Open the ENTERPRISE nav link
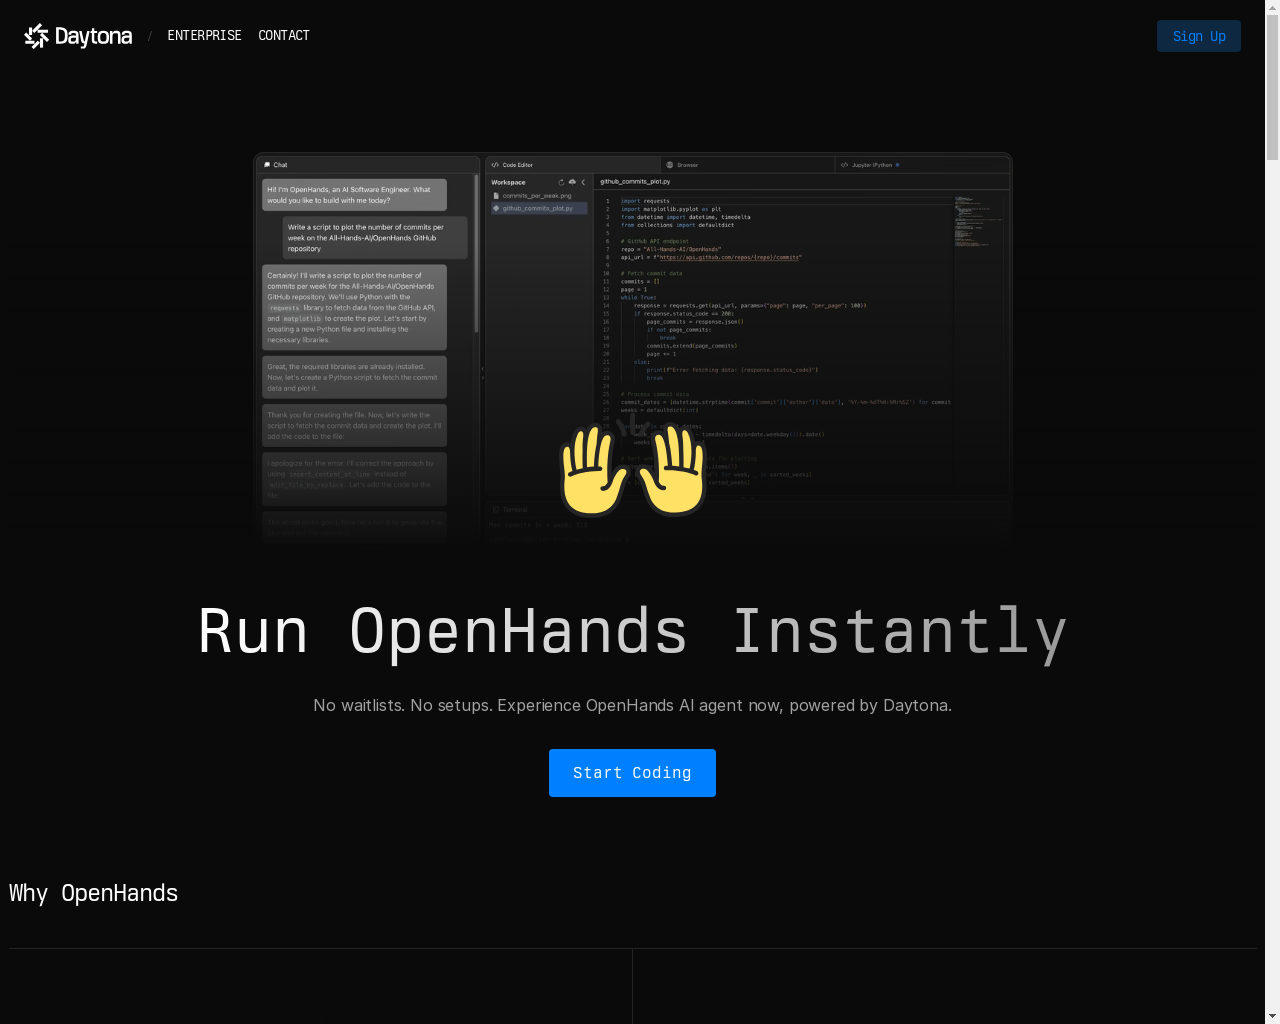The height and width of the screenshot is (1024, 1280). pos(204,35)
